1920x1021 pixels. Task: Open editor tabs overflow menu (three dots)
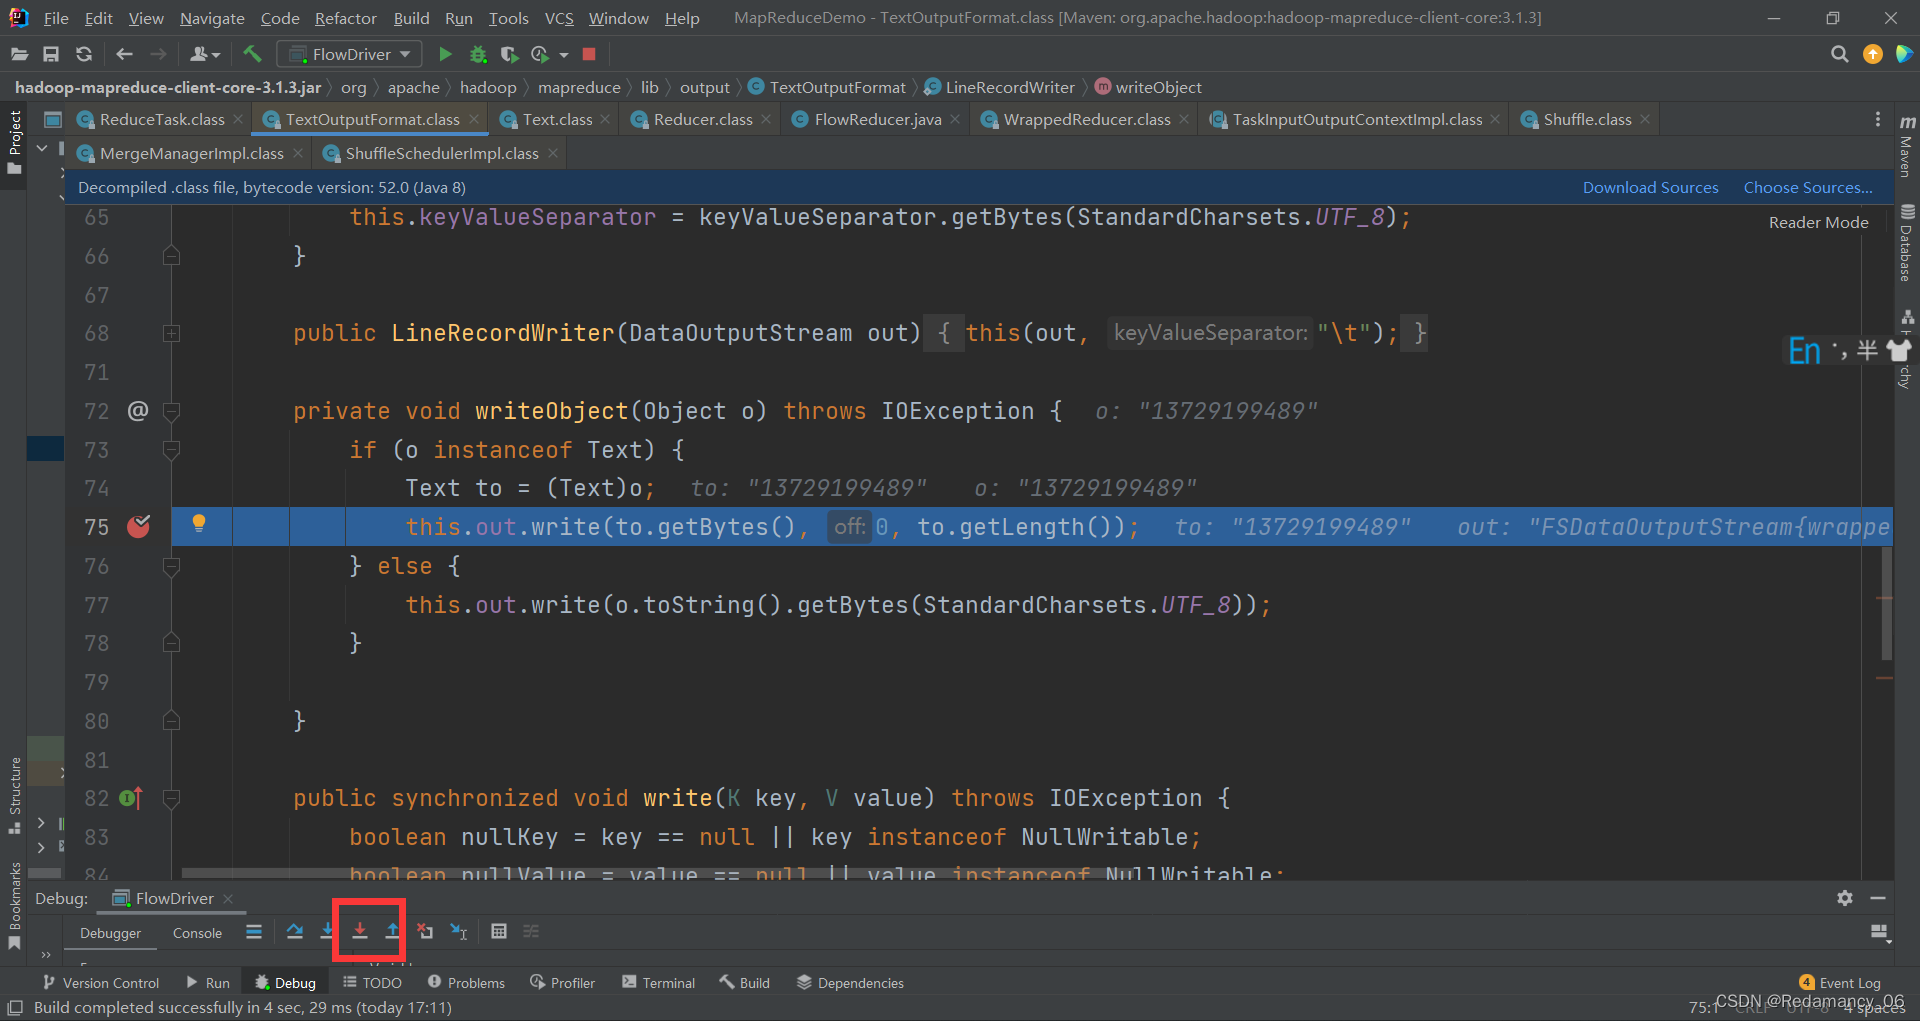click(x=1878, y=119)
